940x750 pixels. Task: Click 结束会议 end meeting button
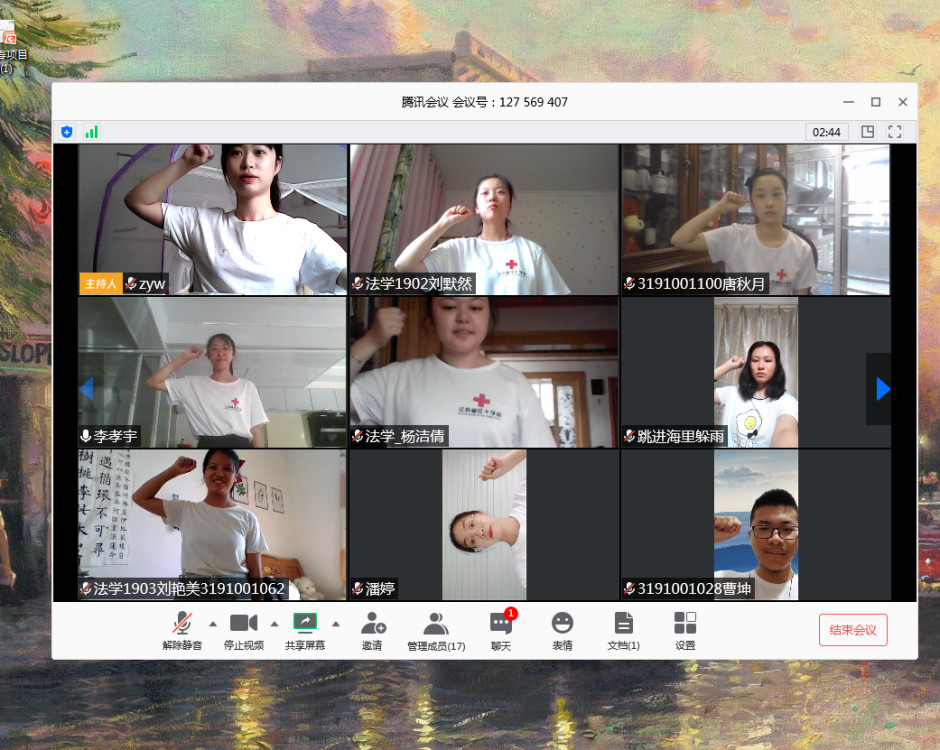(x=852, y=630)
